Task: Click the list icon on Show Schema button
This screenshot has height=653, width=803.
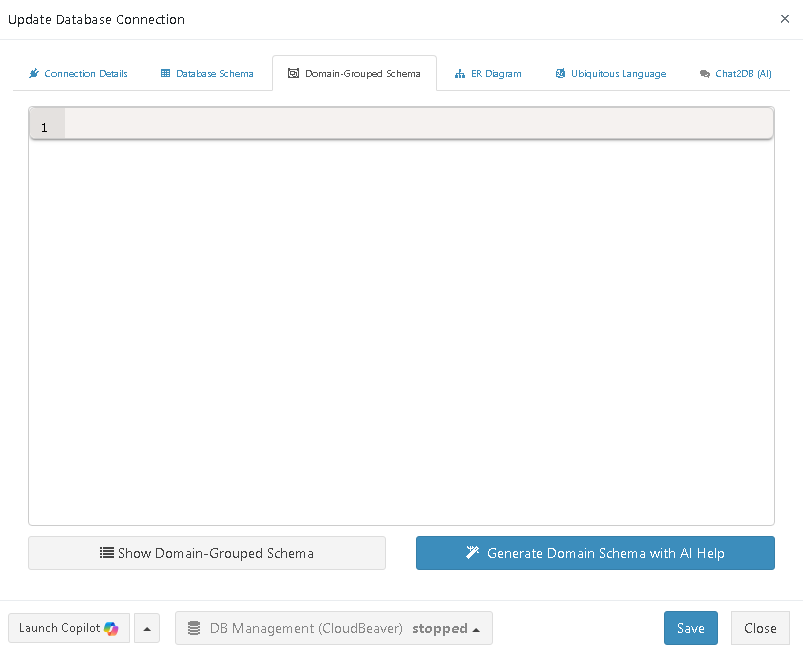Action: [106, 553]
